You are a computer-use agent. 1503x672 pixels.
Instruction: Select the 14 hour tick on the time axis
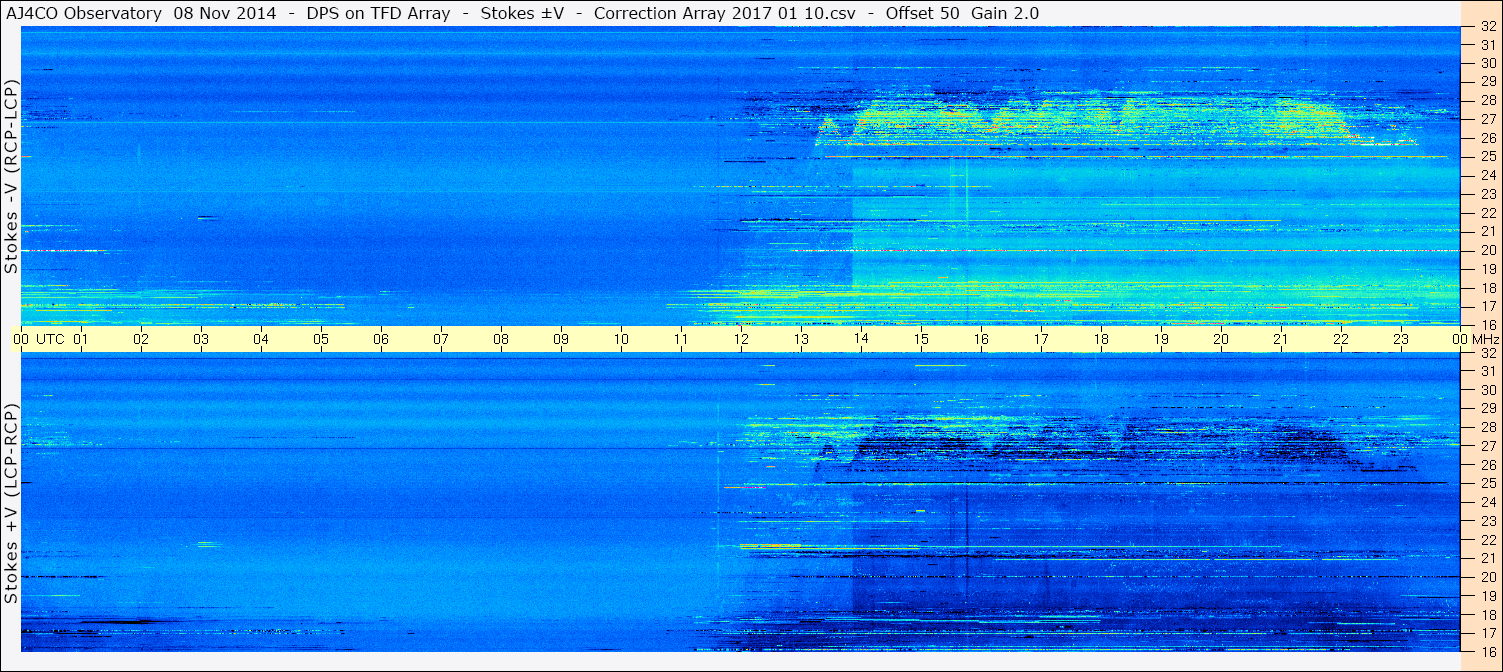861,339
